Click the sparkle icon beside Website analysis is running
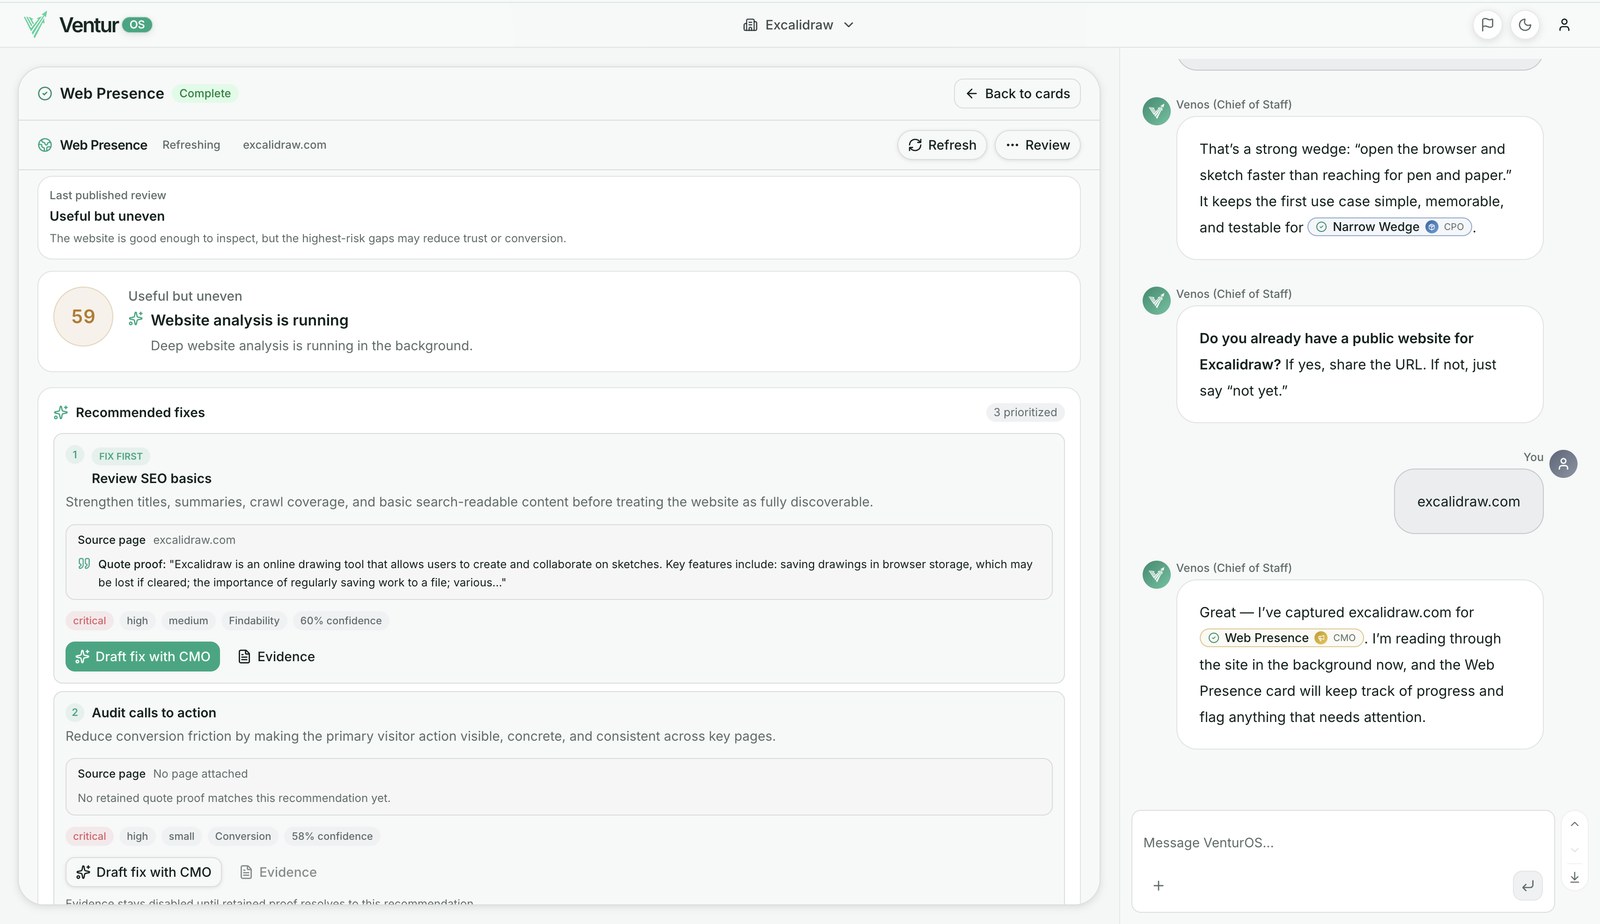Image resolution: width=1600 pixels, height=924 pixels. click(136, 319)
